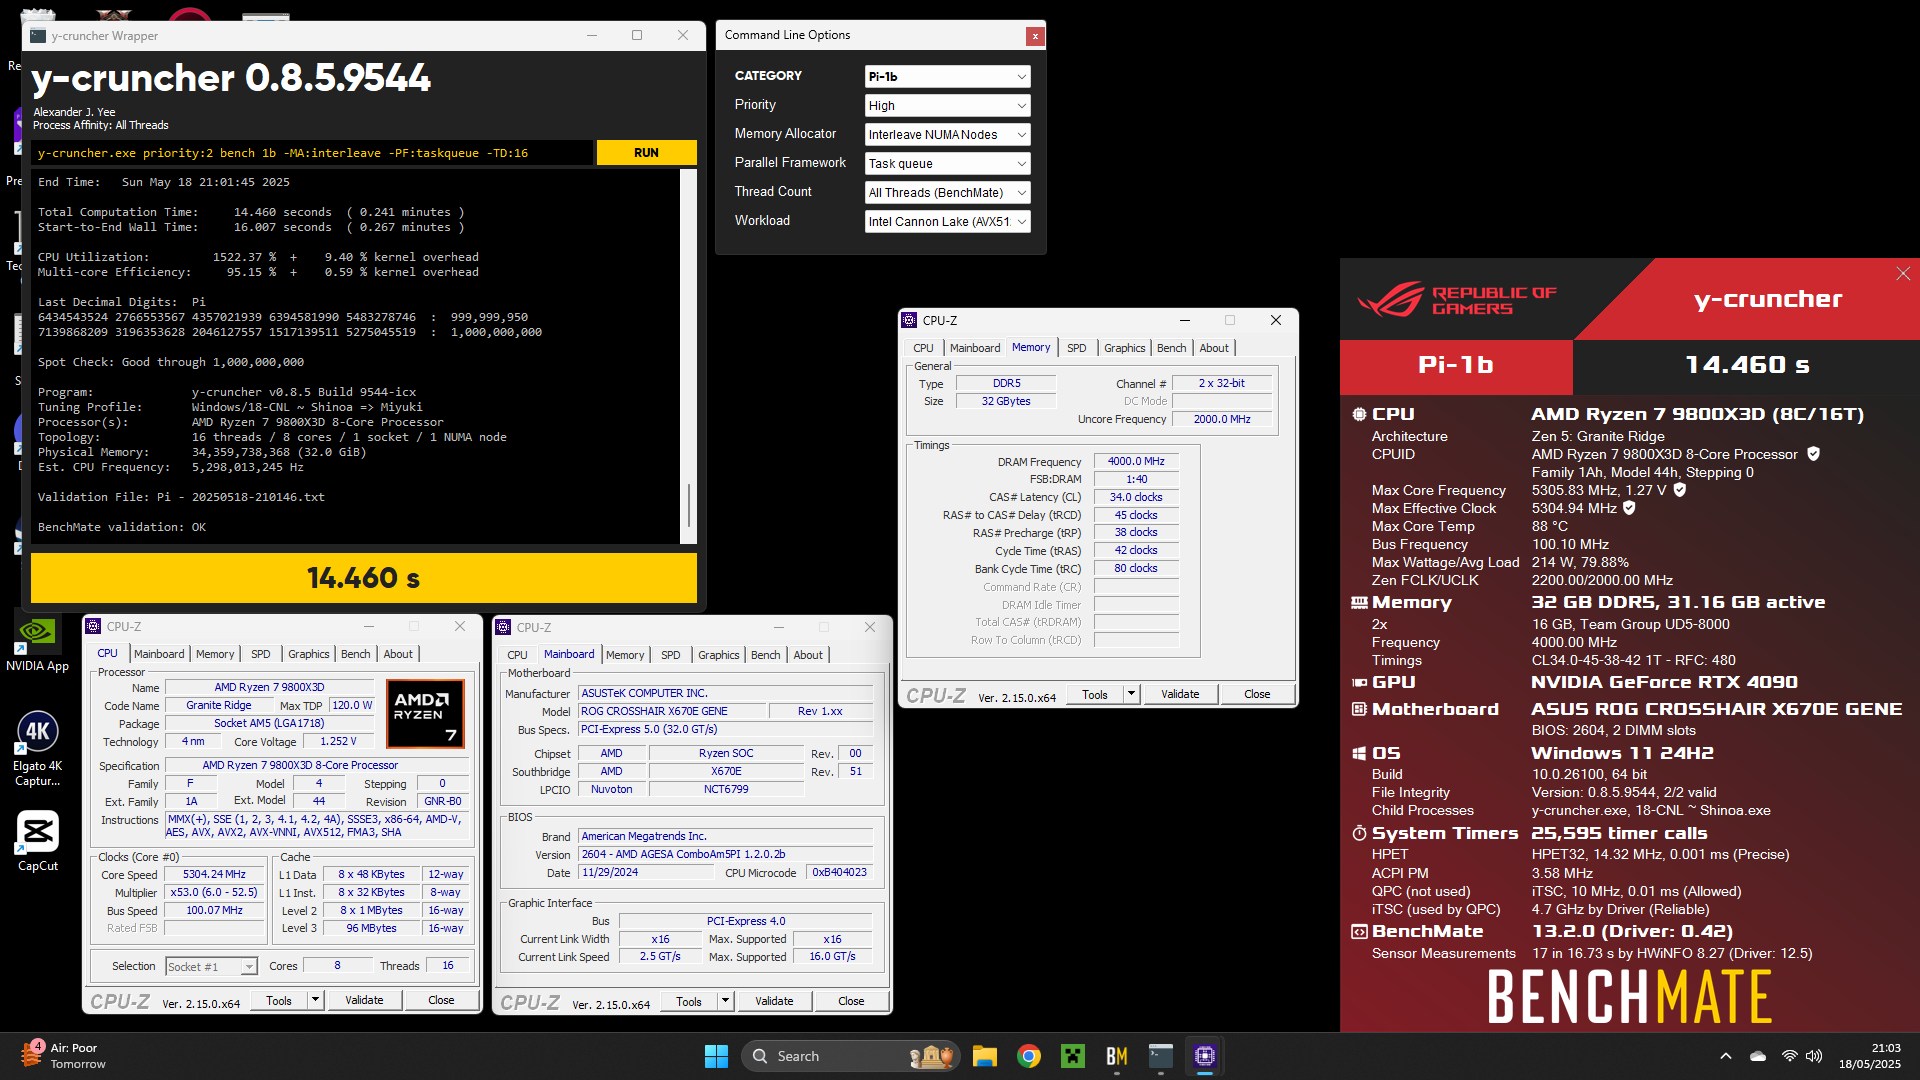The width and height of the screenshot is (1920, 1080).
Task: Open Wi-Fi network tray icon
Action: click(1789, 1056)
